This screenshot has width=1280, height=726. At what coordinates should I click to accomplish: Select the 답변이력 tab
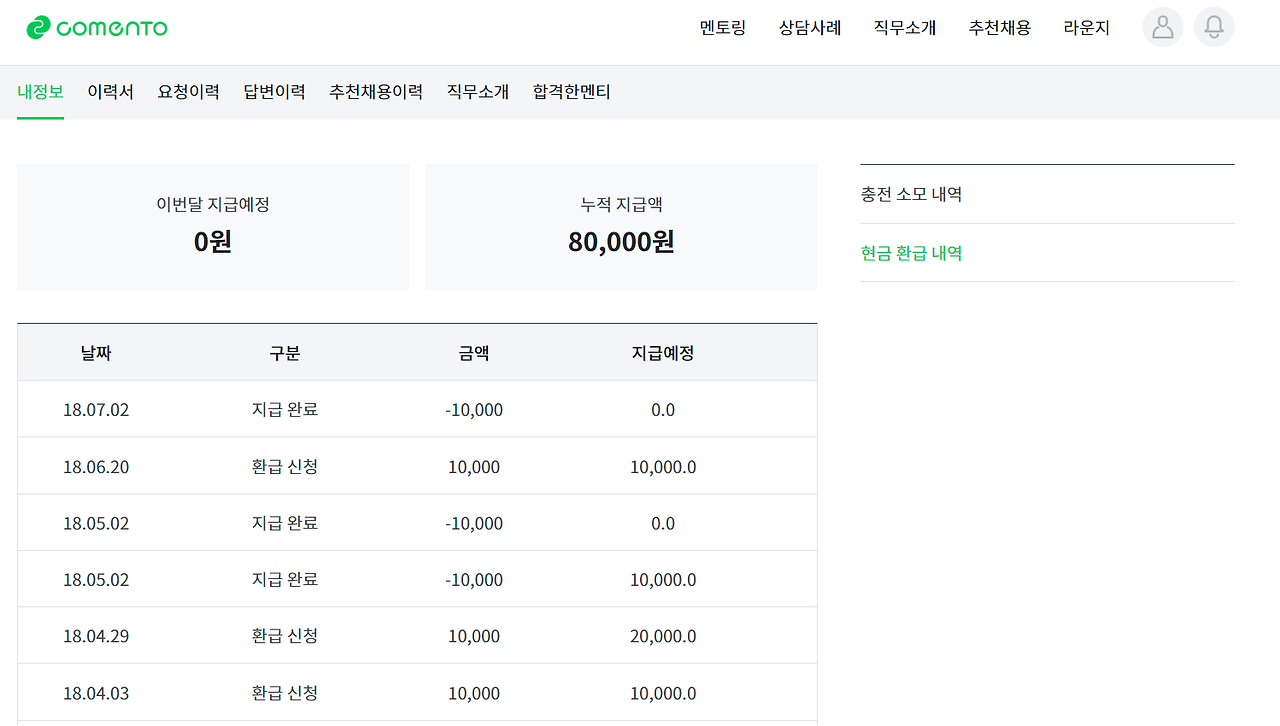point(274,92)
